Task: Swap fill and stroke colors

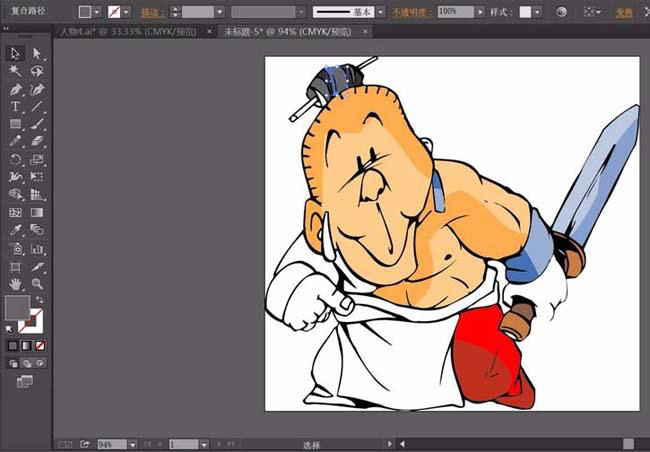Action: pos(39,299)
